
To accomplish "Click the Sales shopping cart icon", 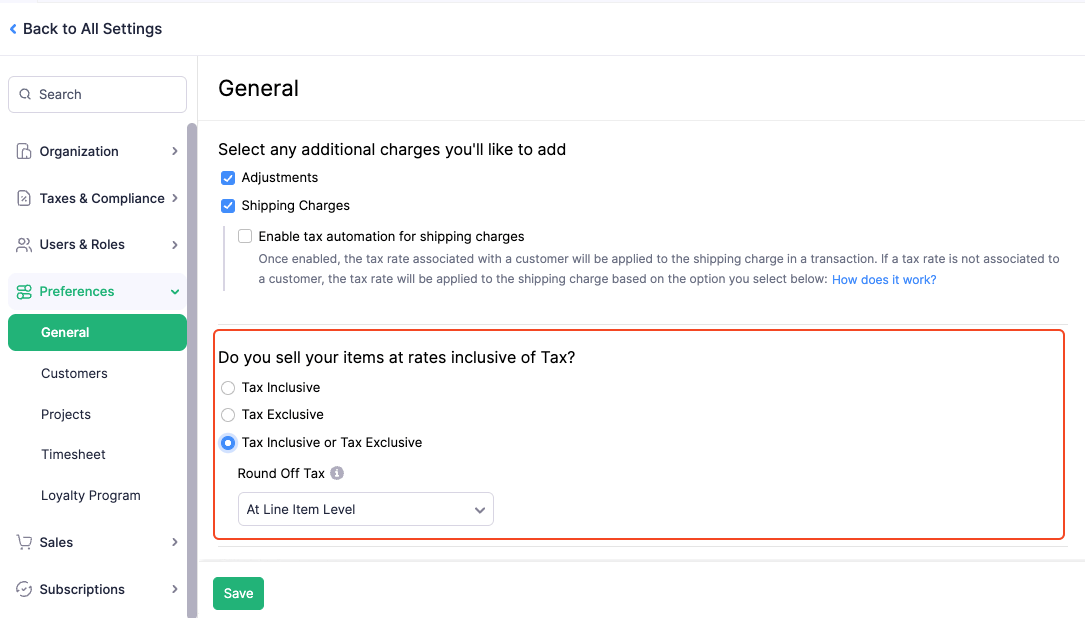I will 23,542.
